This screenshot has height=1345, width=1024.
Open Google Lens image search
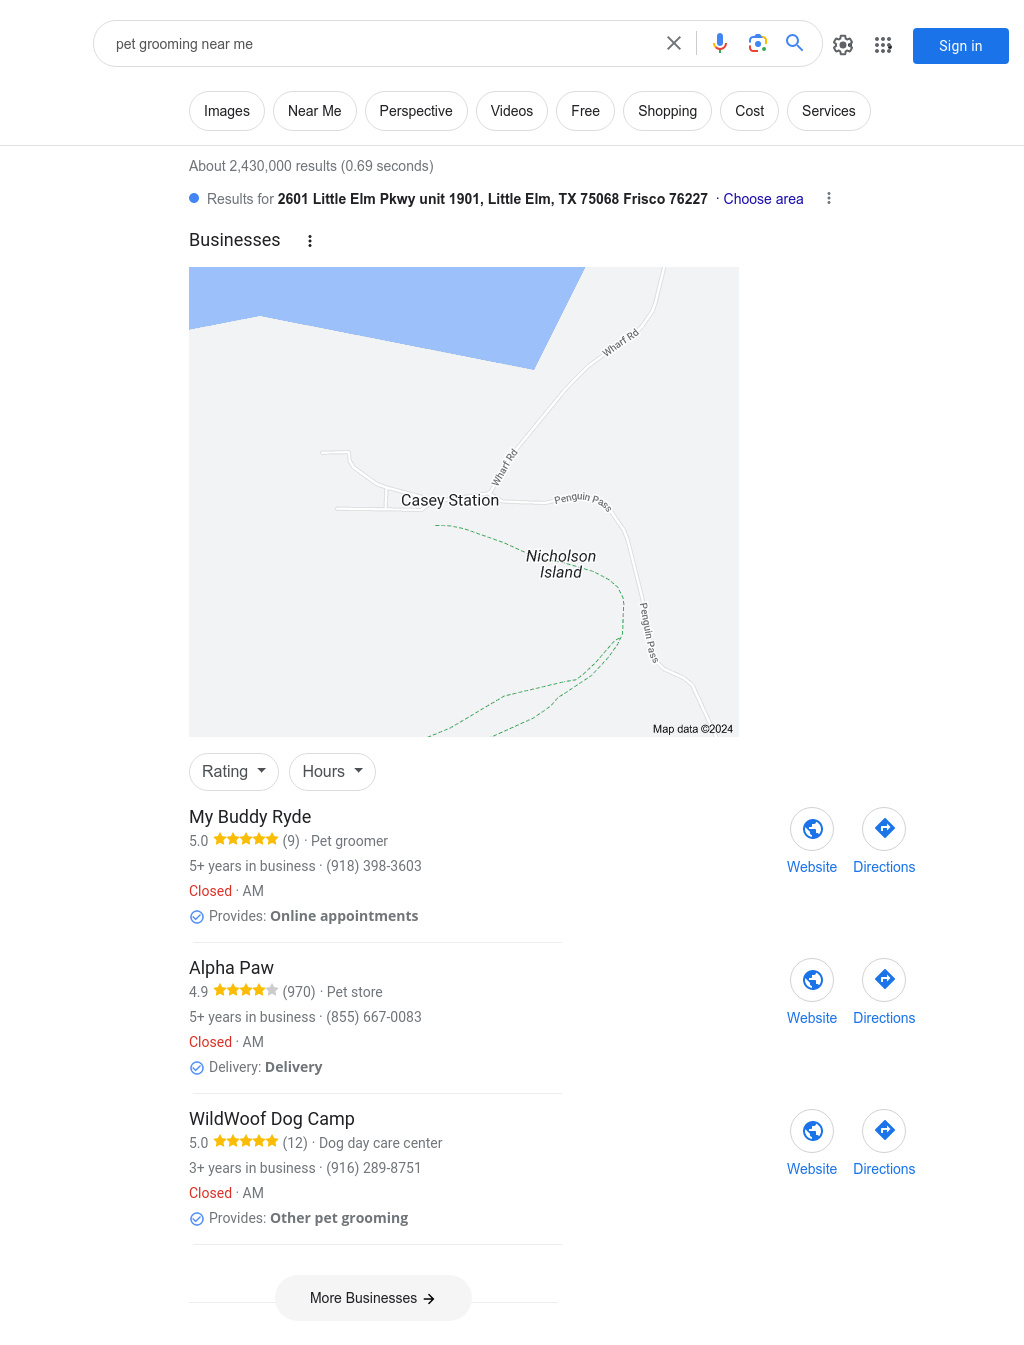click(758, 43)
